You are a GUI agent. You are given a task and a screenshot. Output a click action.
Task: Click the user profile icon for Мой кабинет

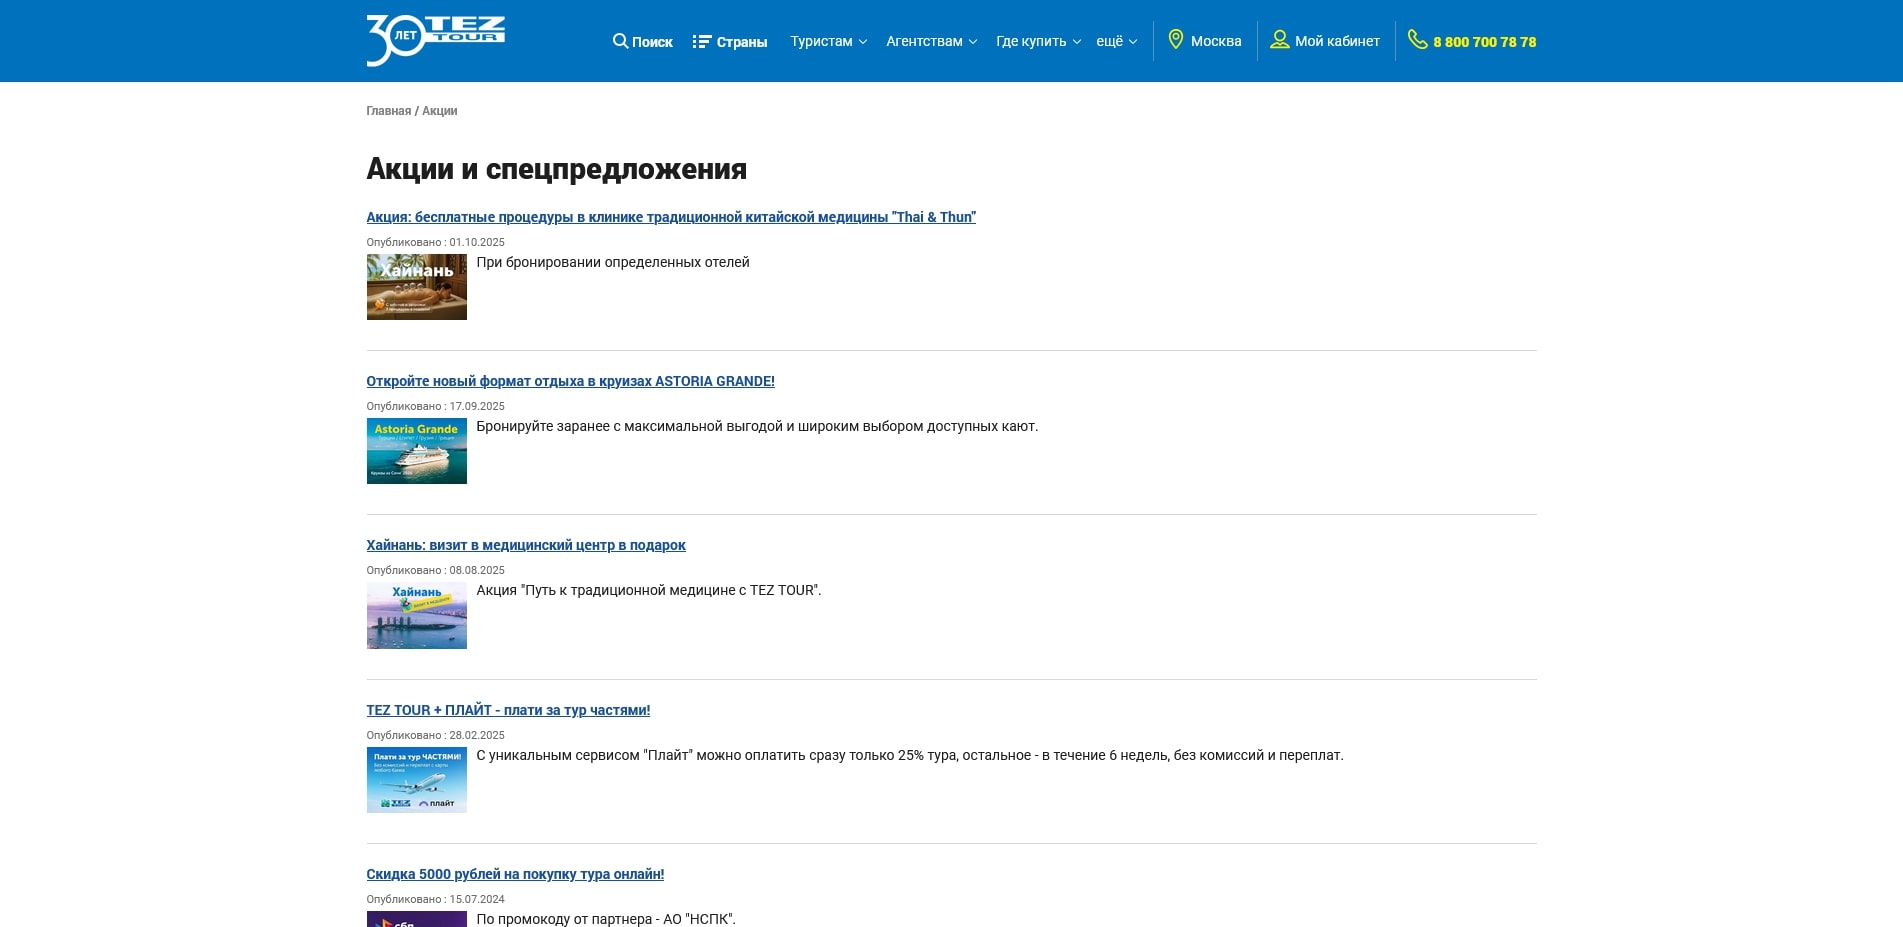click(1279, 40)
